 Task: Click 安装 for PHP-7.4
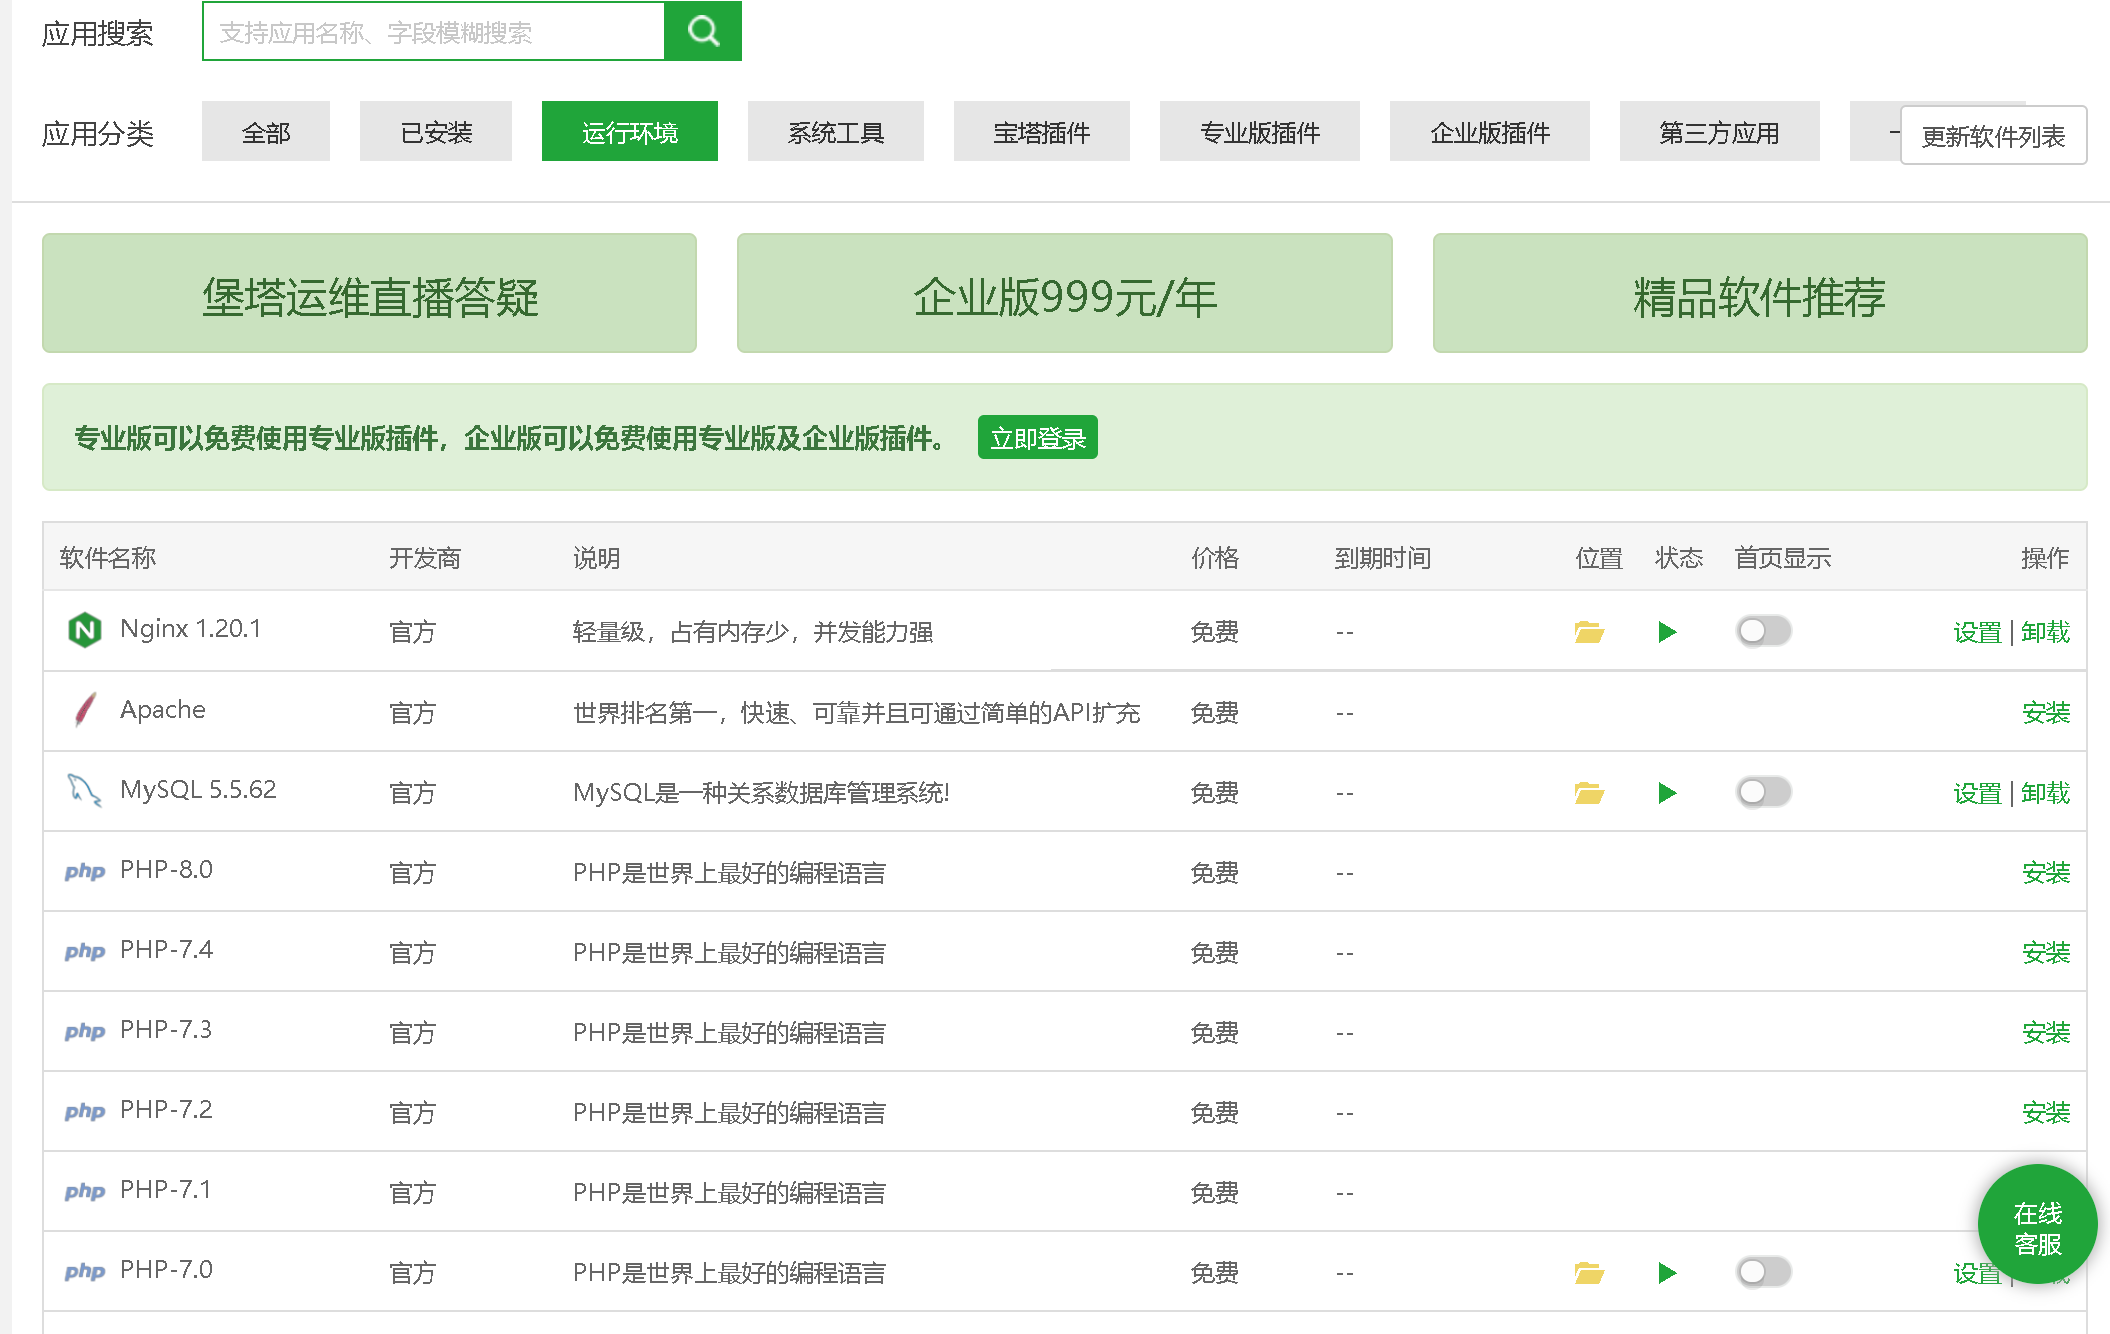click(x=2046, y=952)
